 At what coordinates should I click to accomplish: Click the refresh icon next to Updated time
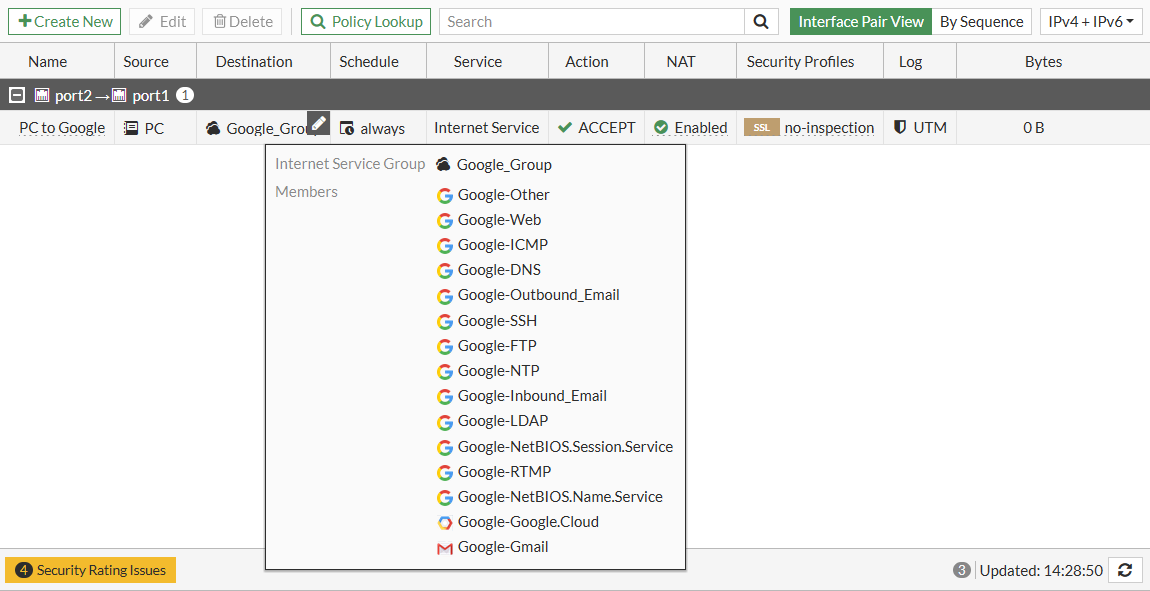click(1125, 570)
